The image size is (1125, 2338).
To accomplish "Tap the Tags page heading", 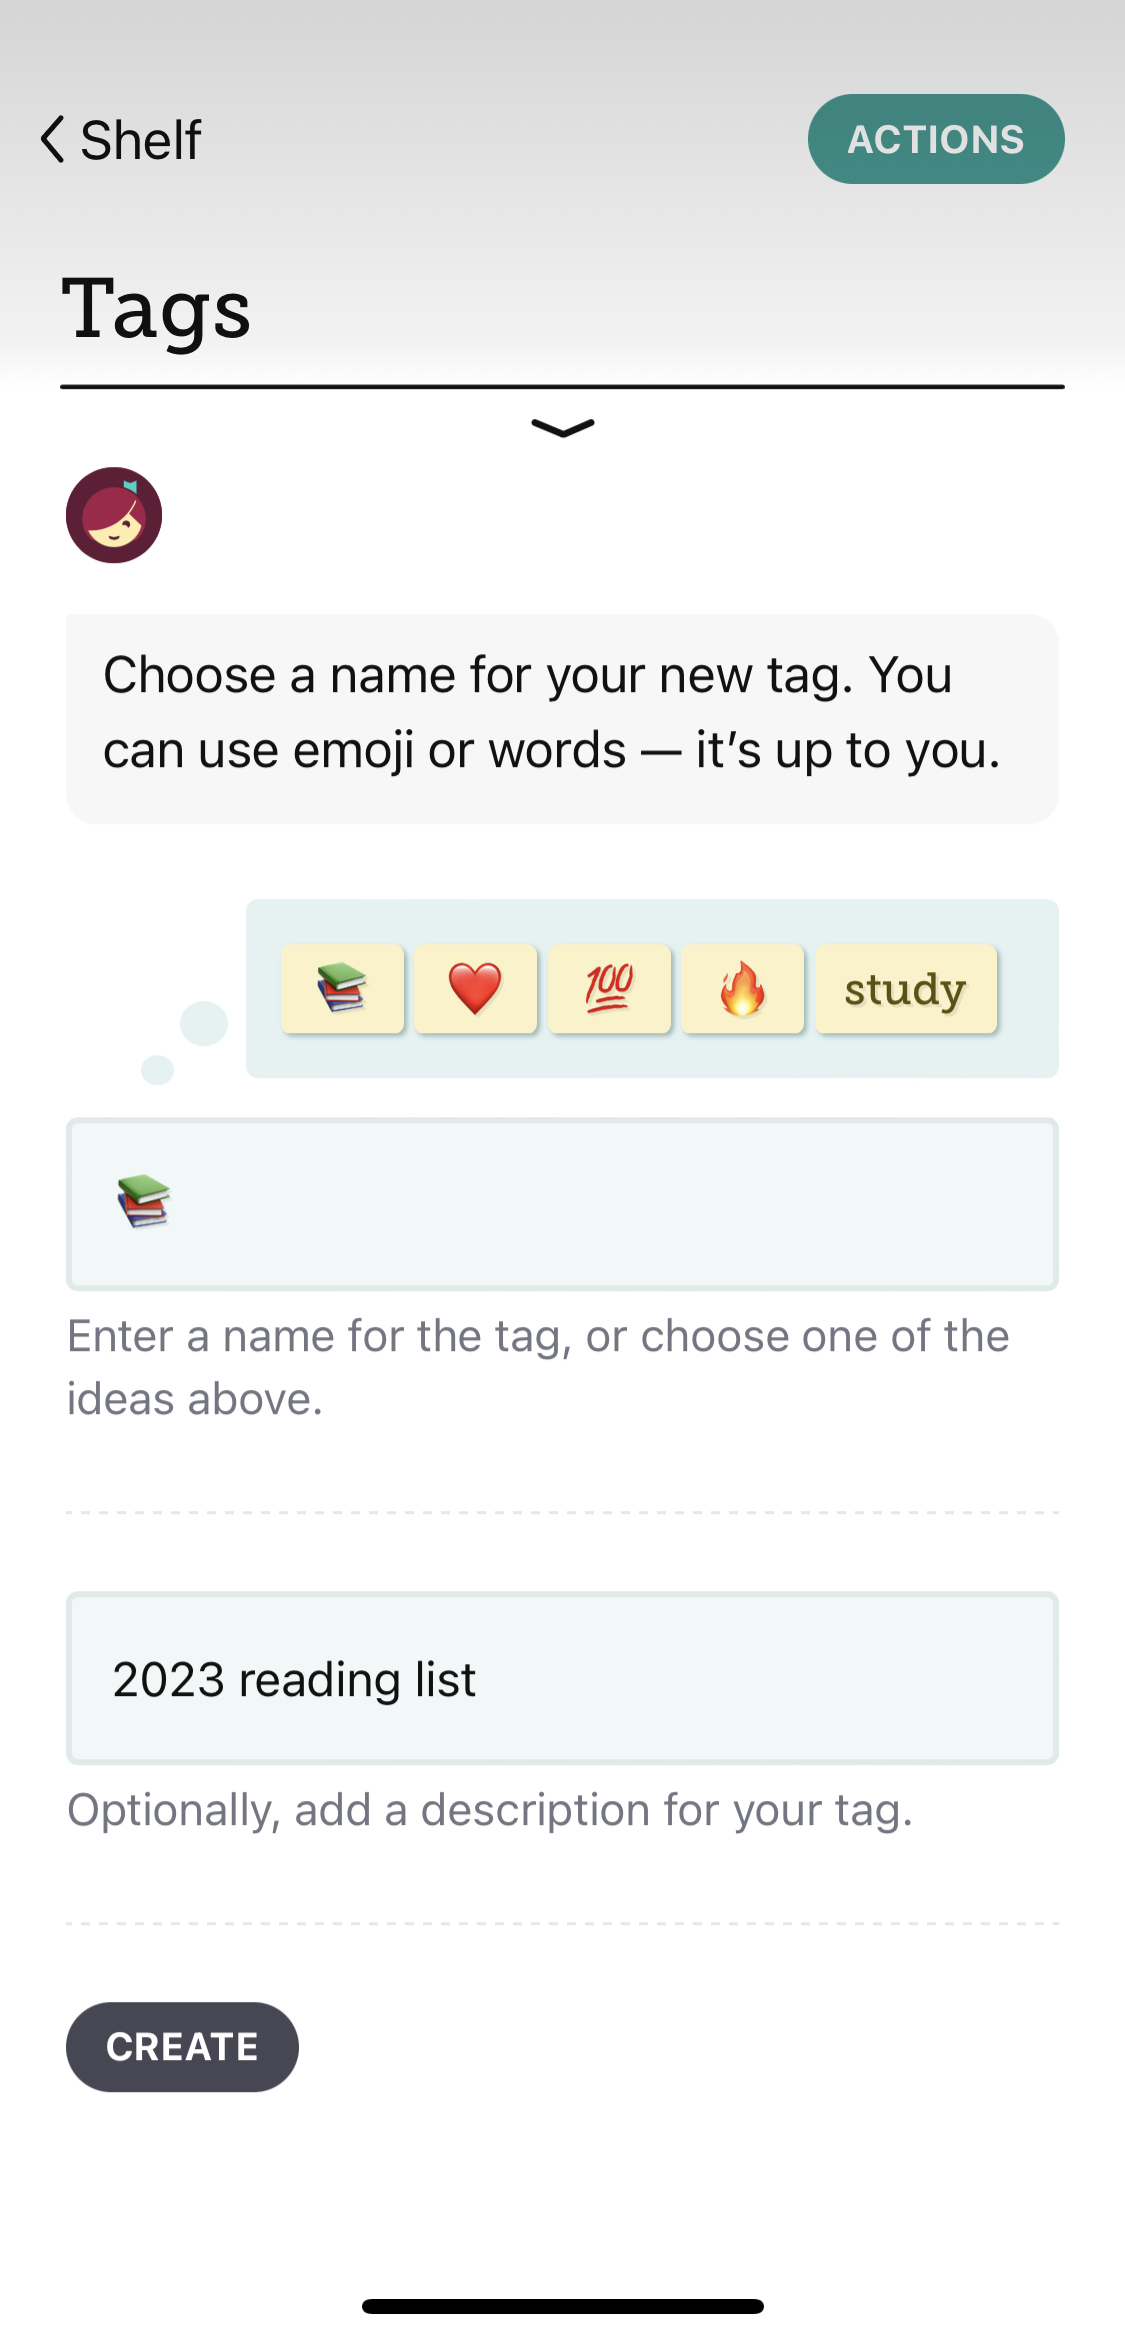I will [156, 309].
